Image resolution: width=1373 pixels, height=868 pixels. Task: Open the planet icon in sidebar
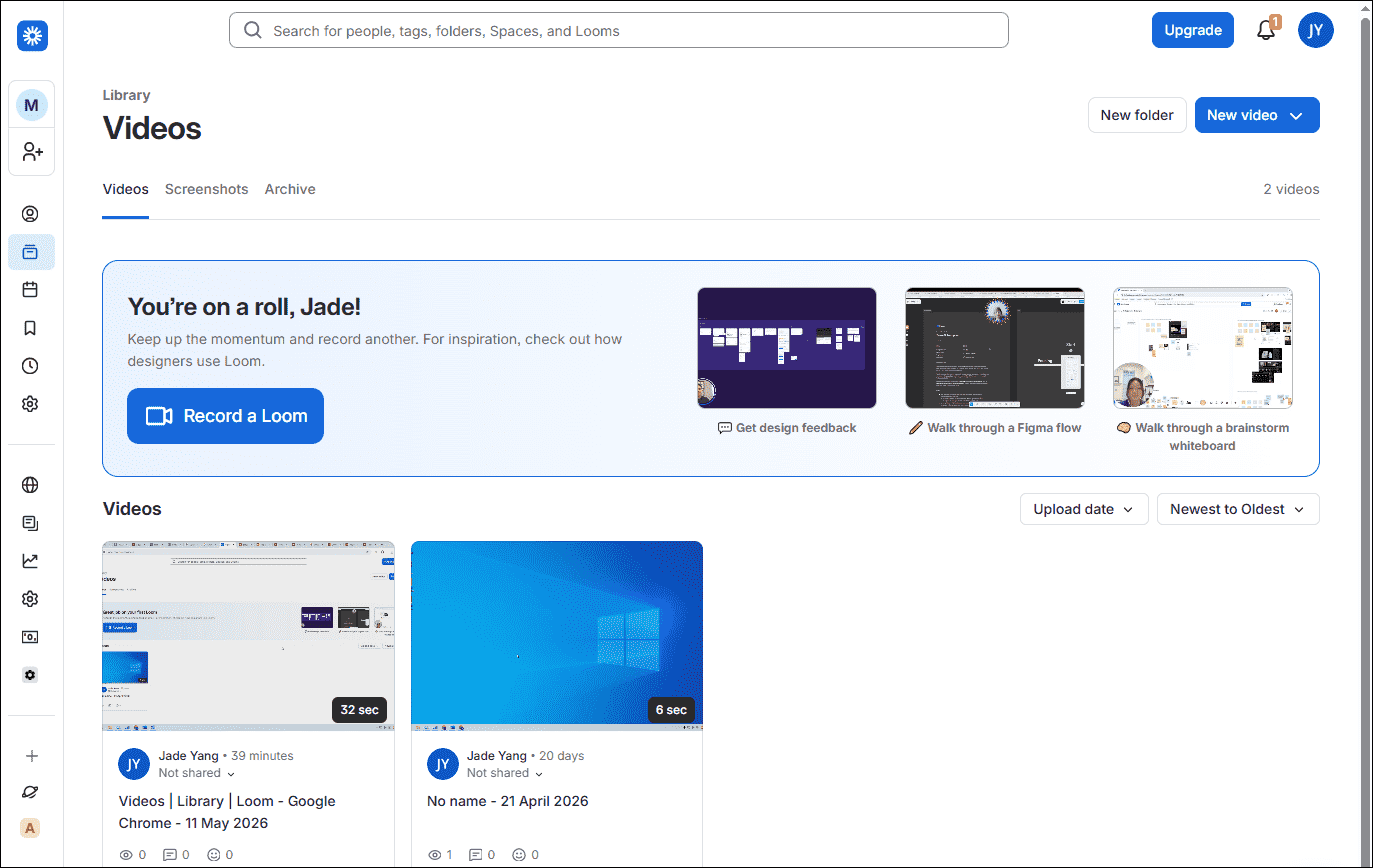[x=31, y=792]
